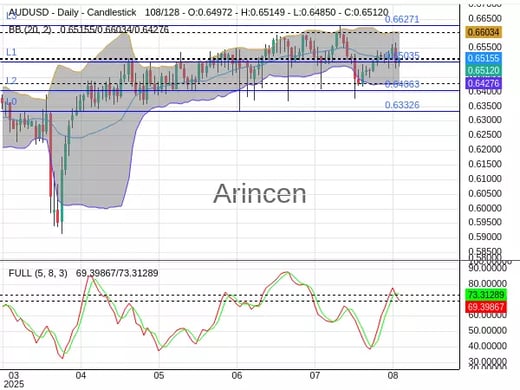Click the AUDUSD - Daily - Candlestick chart title

click(72, 13)
